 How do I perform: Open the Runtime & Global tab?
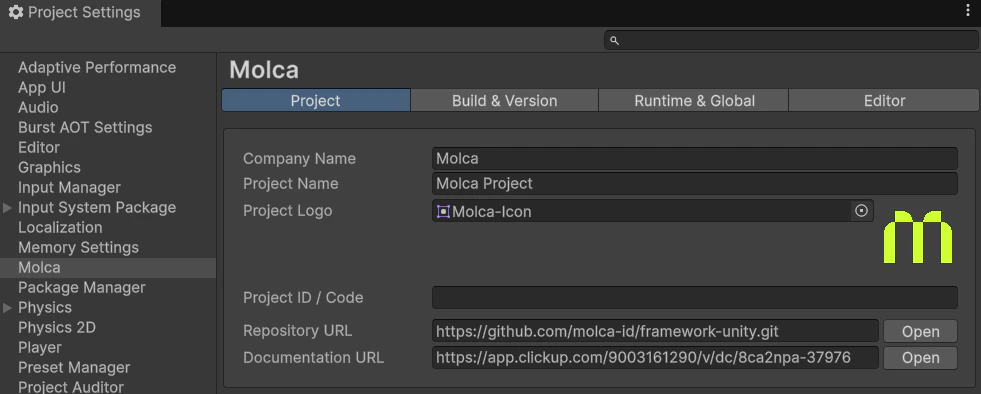[x=694, y=101]
